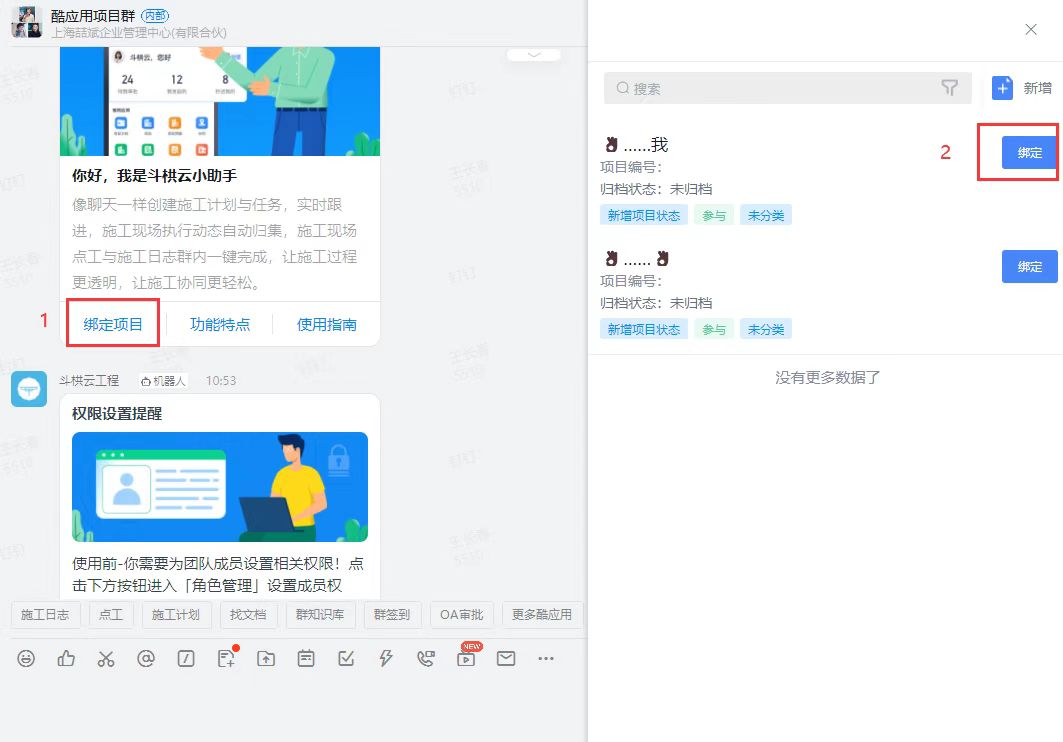Select the scissors screenshot tool

point(106,659)
